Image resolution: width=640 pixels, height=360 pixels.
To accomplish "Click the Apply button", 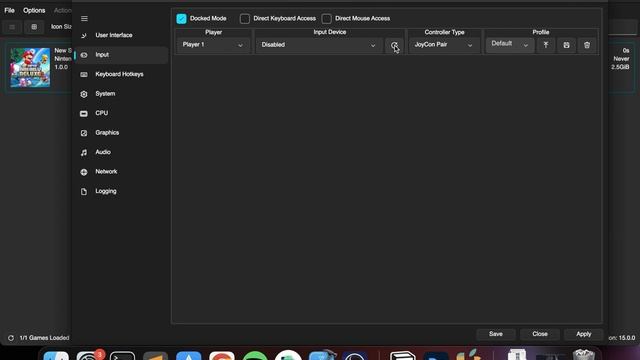I will pos(584,334).
